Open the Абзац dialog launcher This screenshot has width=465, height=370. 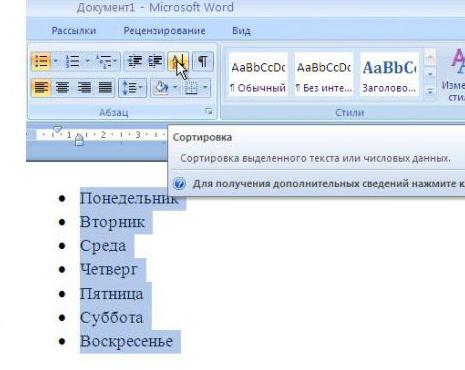[209, 112]
